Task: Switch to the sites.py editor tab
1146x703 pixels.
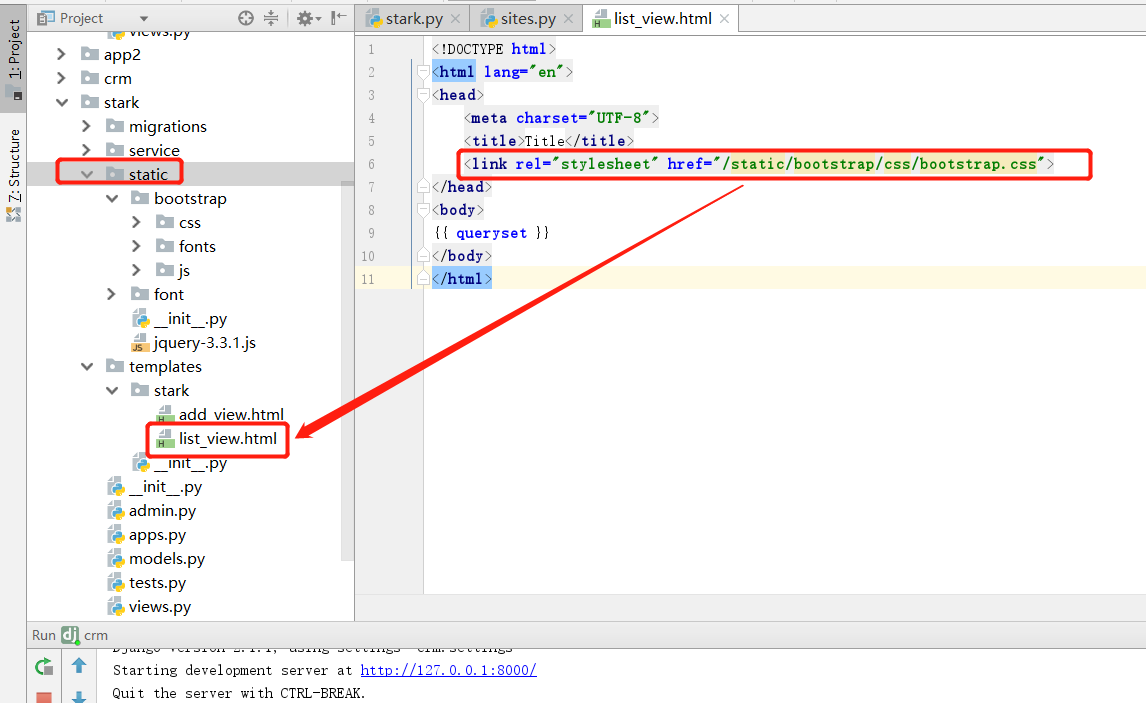Action: [528, 19]
